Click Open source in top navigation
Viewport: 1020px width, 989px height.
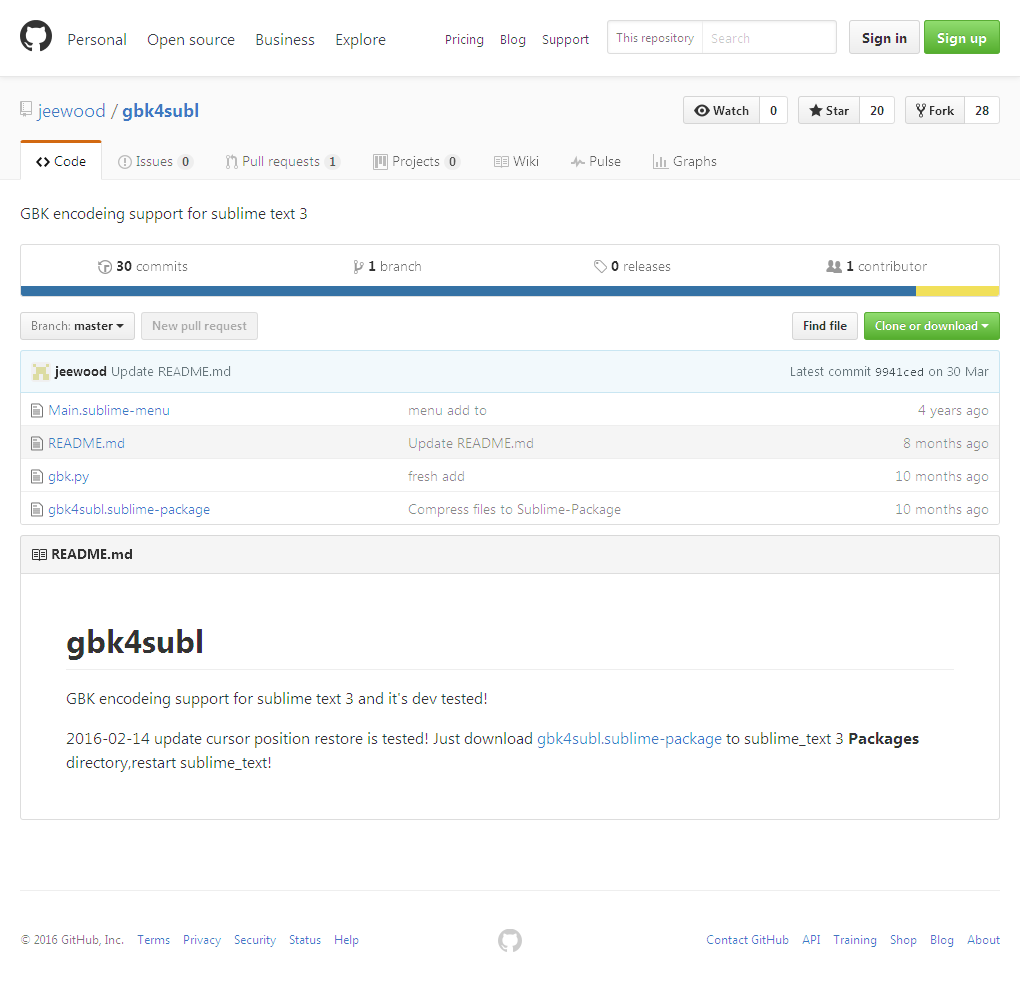pyautogui.click(x=191, y=40)
